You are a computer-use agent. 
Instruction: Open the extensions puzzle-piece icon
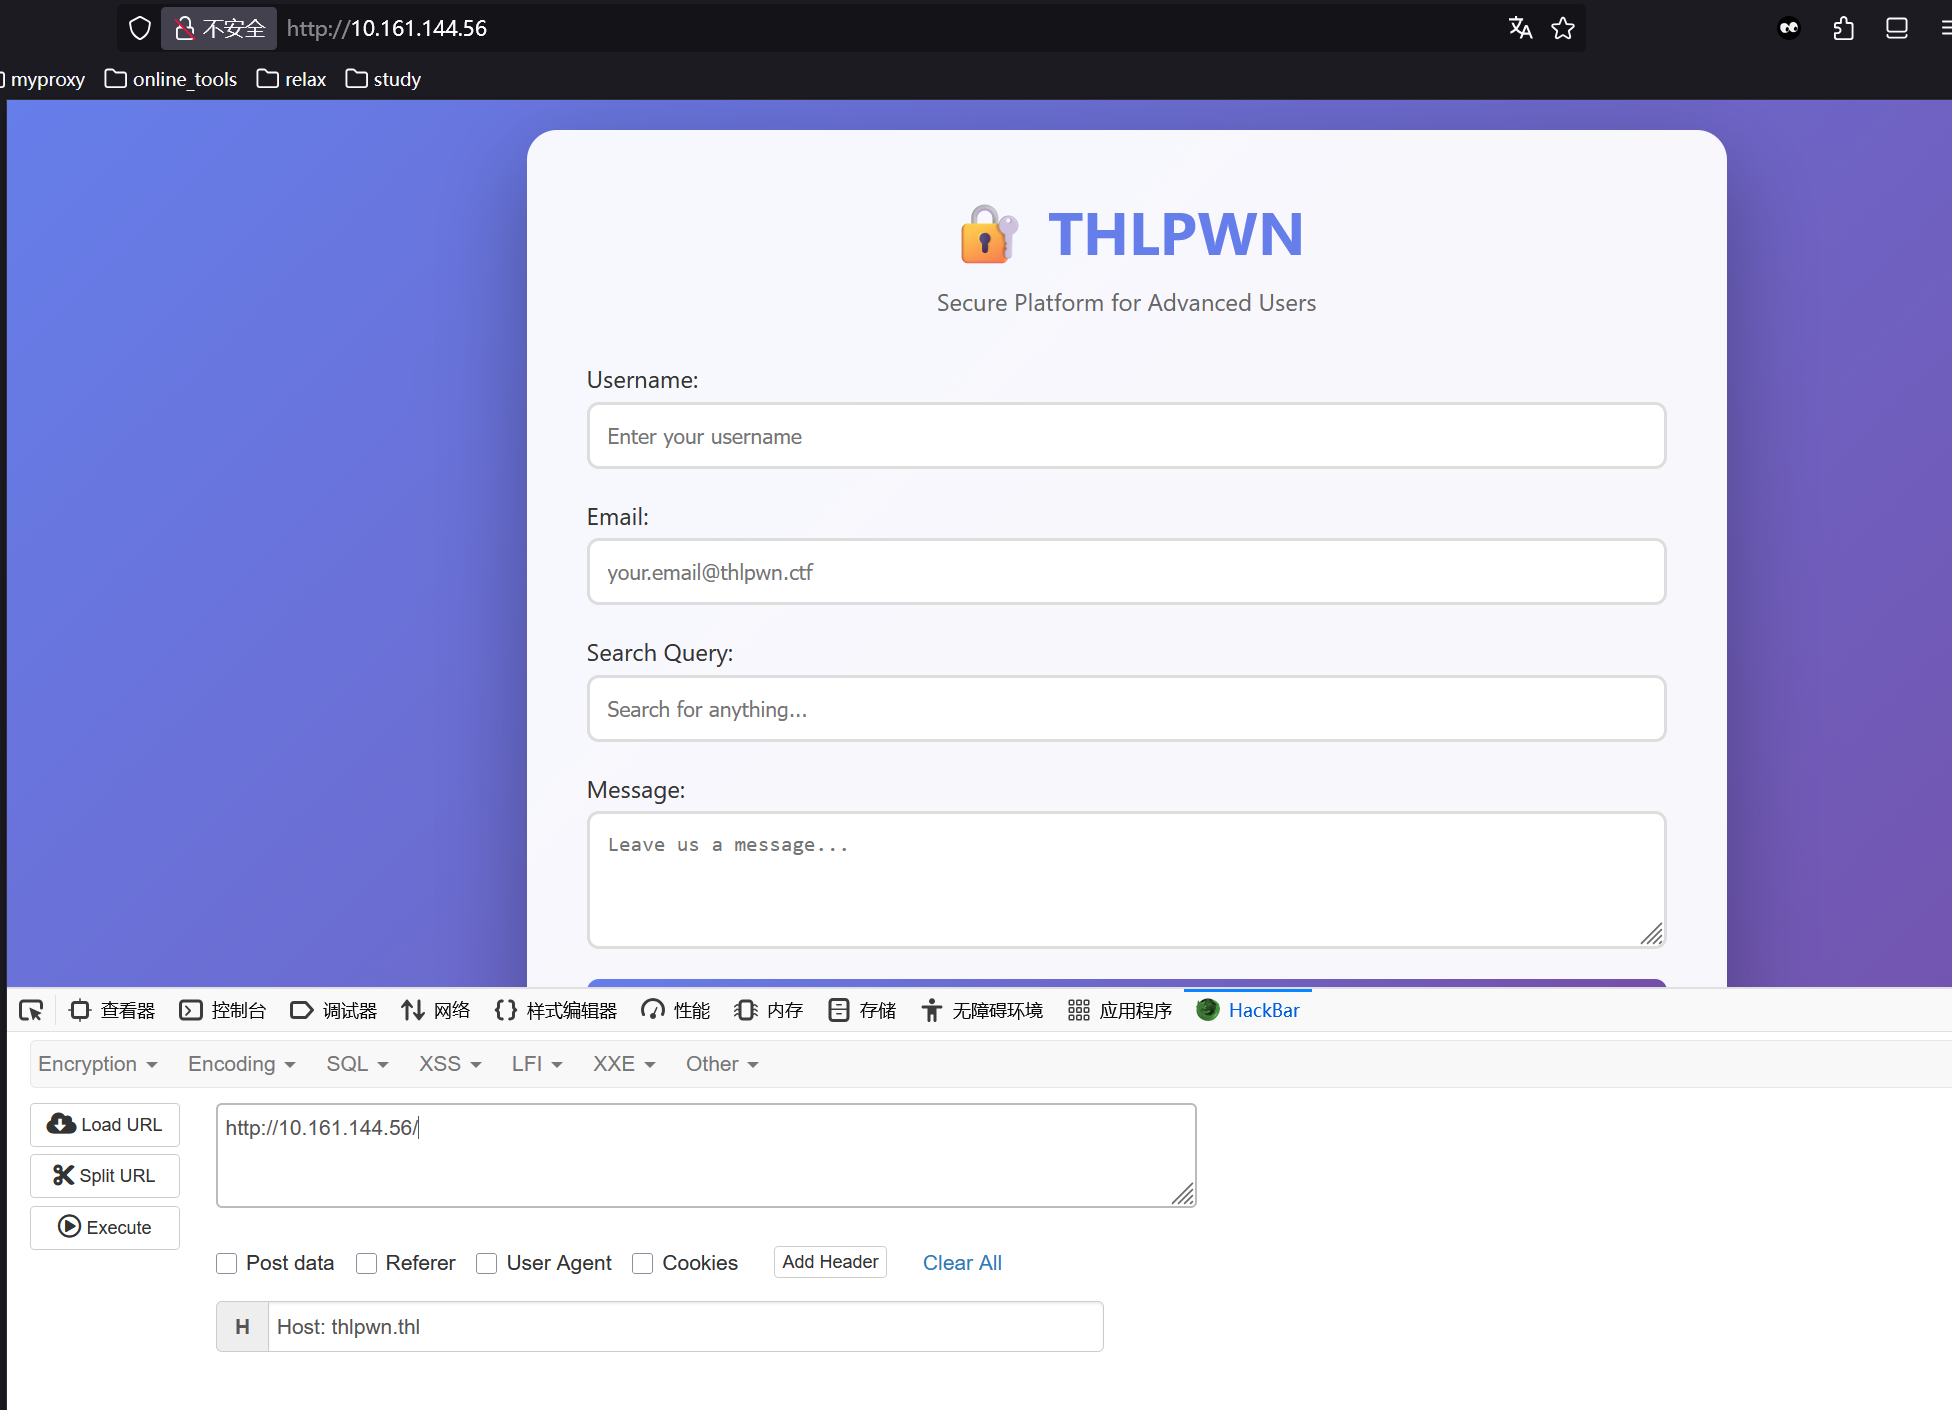pyautogui.click(x=1843, y=28)
